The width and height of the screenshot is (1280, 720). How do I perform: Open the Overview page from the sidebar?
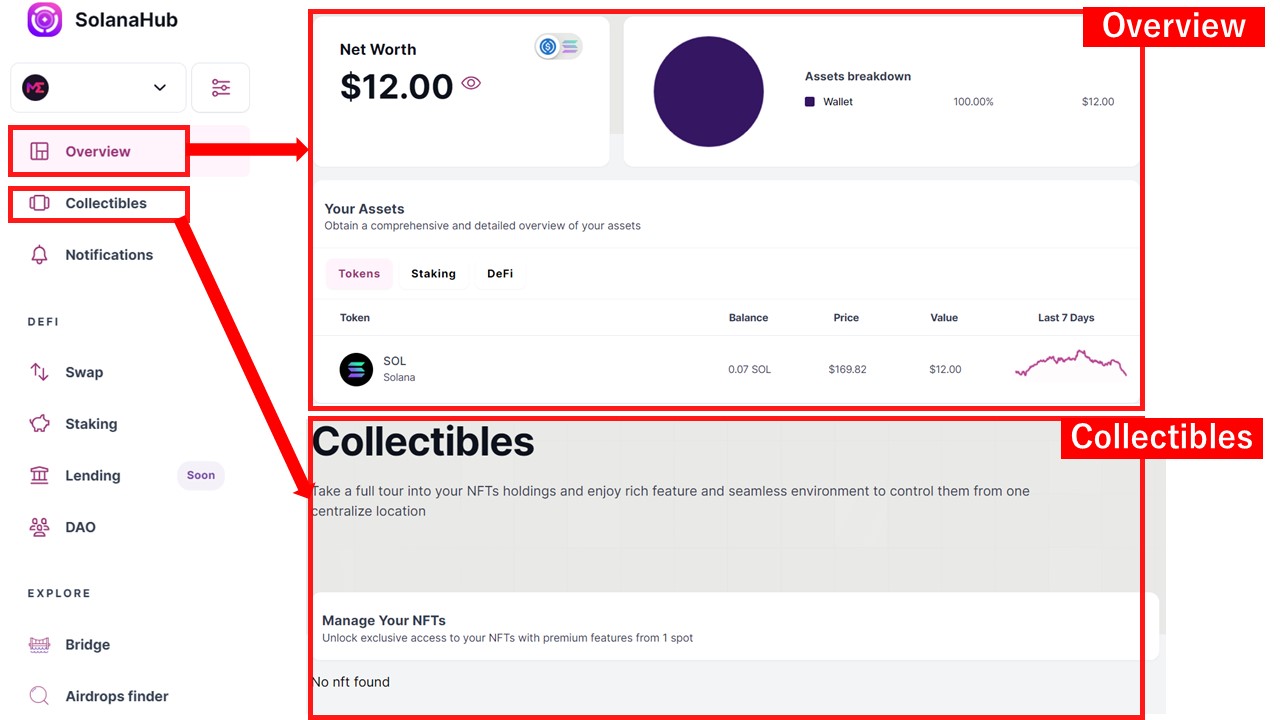(98, 151)
